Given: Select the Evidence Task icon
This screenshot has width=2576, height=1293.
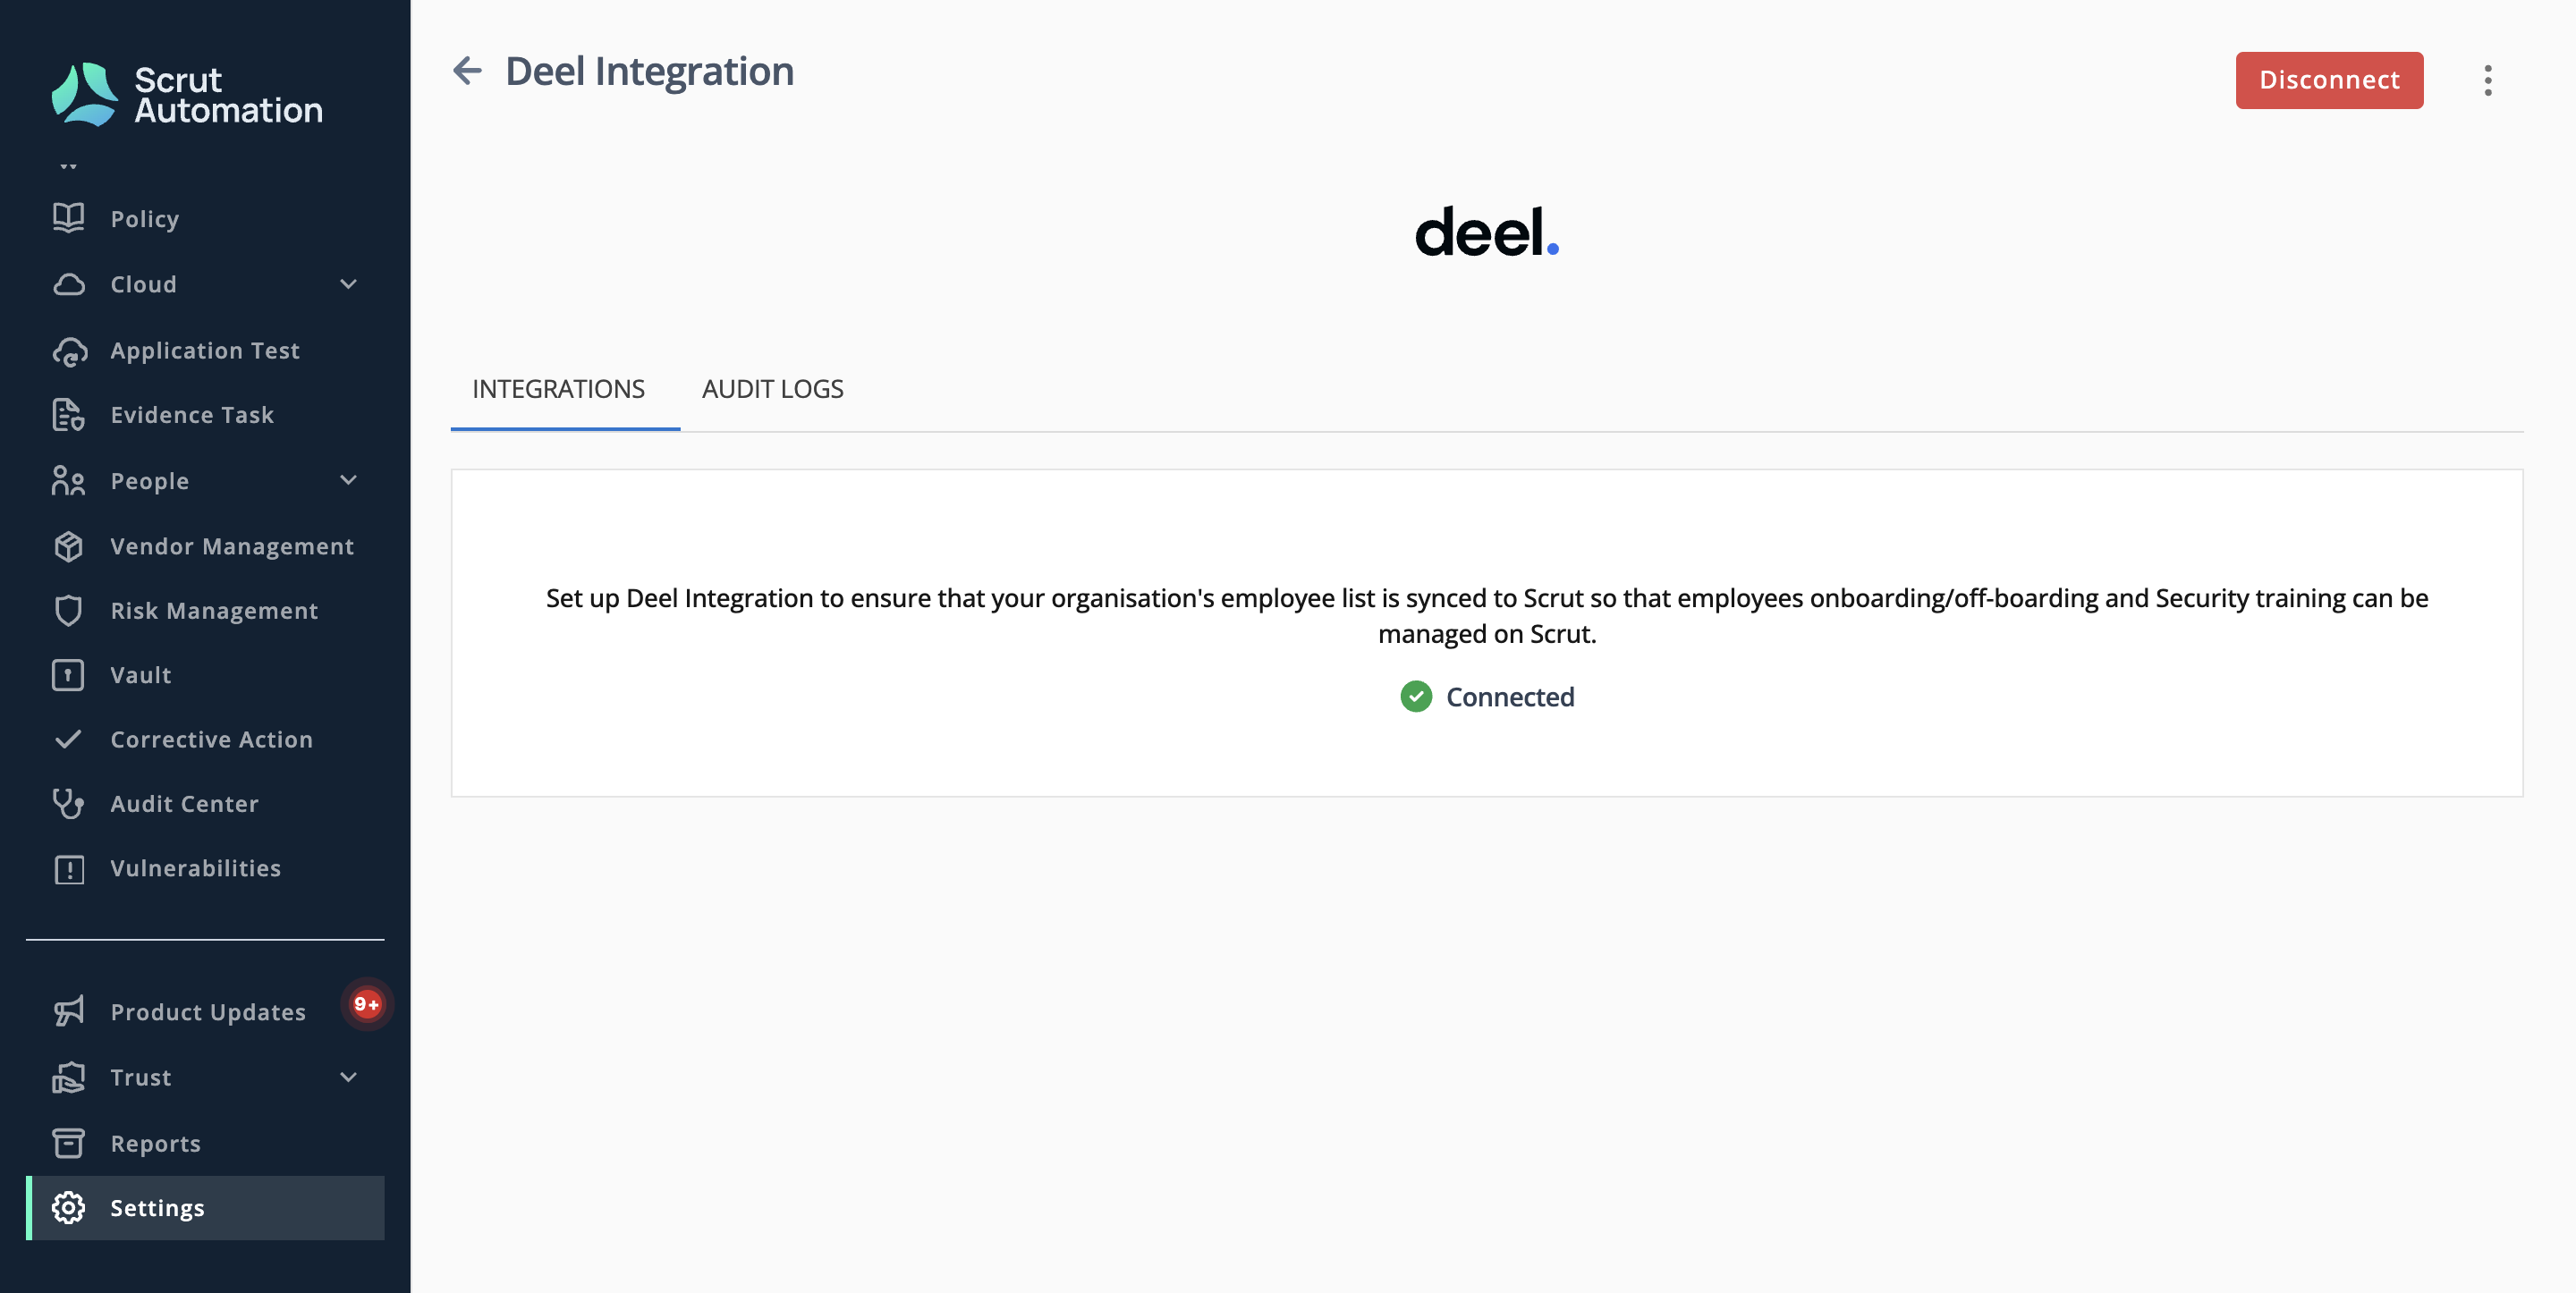Looking at the screenshot, I should [68, 414].
